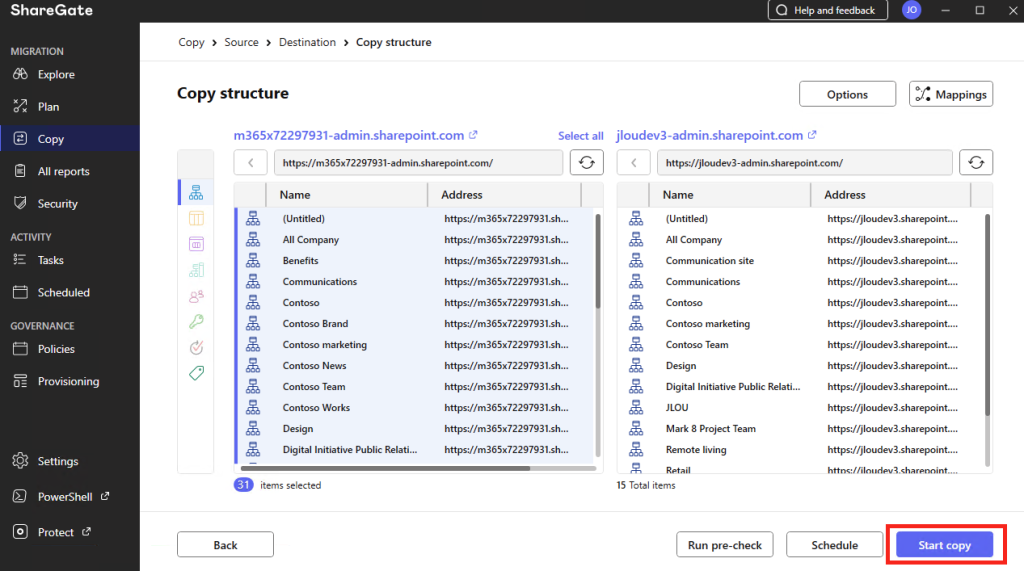Screen dimensions: 1024x571
Task: Go to Copy breadcrumb
Action: (191, 42)
